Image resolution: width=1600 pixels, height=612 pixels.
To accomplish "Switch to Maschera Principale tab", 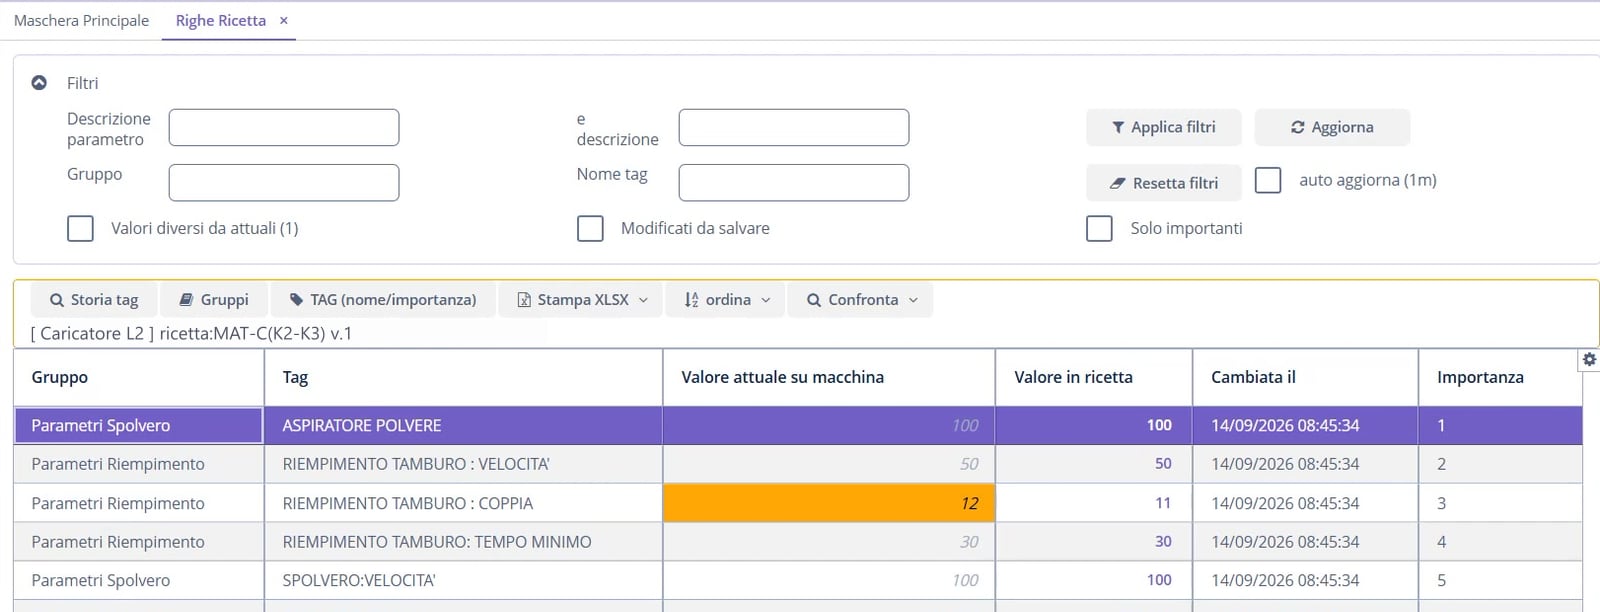I will (x=81, y=21).
